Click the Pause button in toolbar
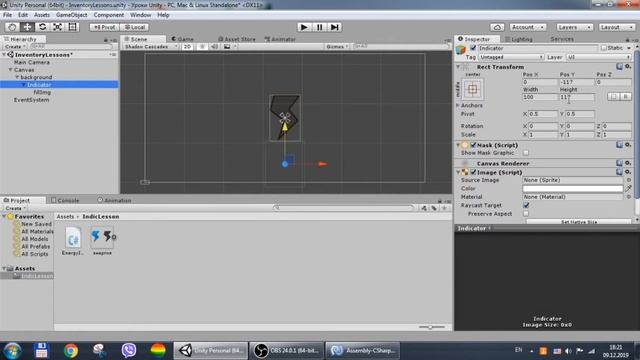 coord(319,27)
